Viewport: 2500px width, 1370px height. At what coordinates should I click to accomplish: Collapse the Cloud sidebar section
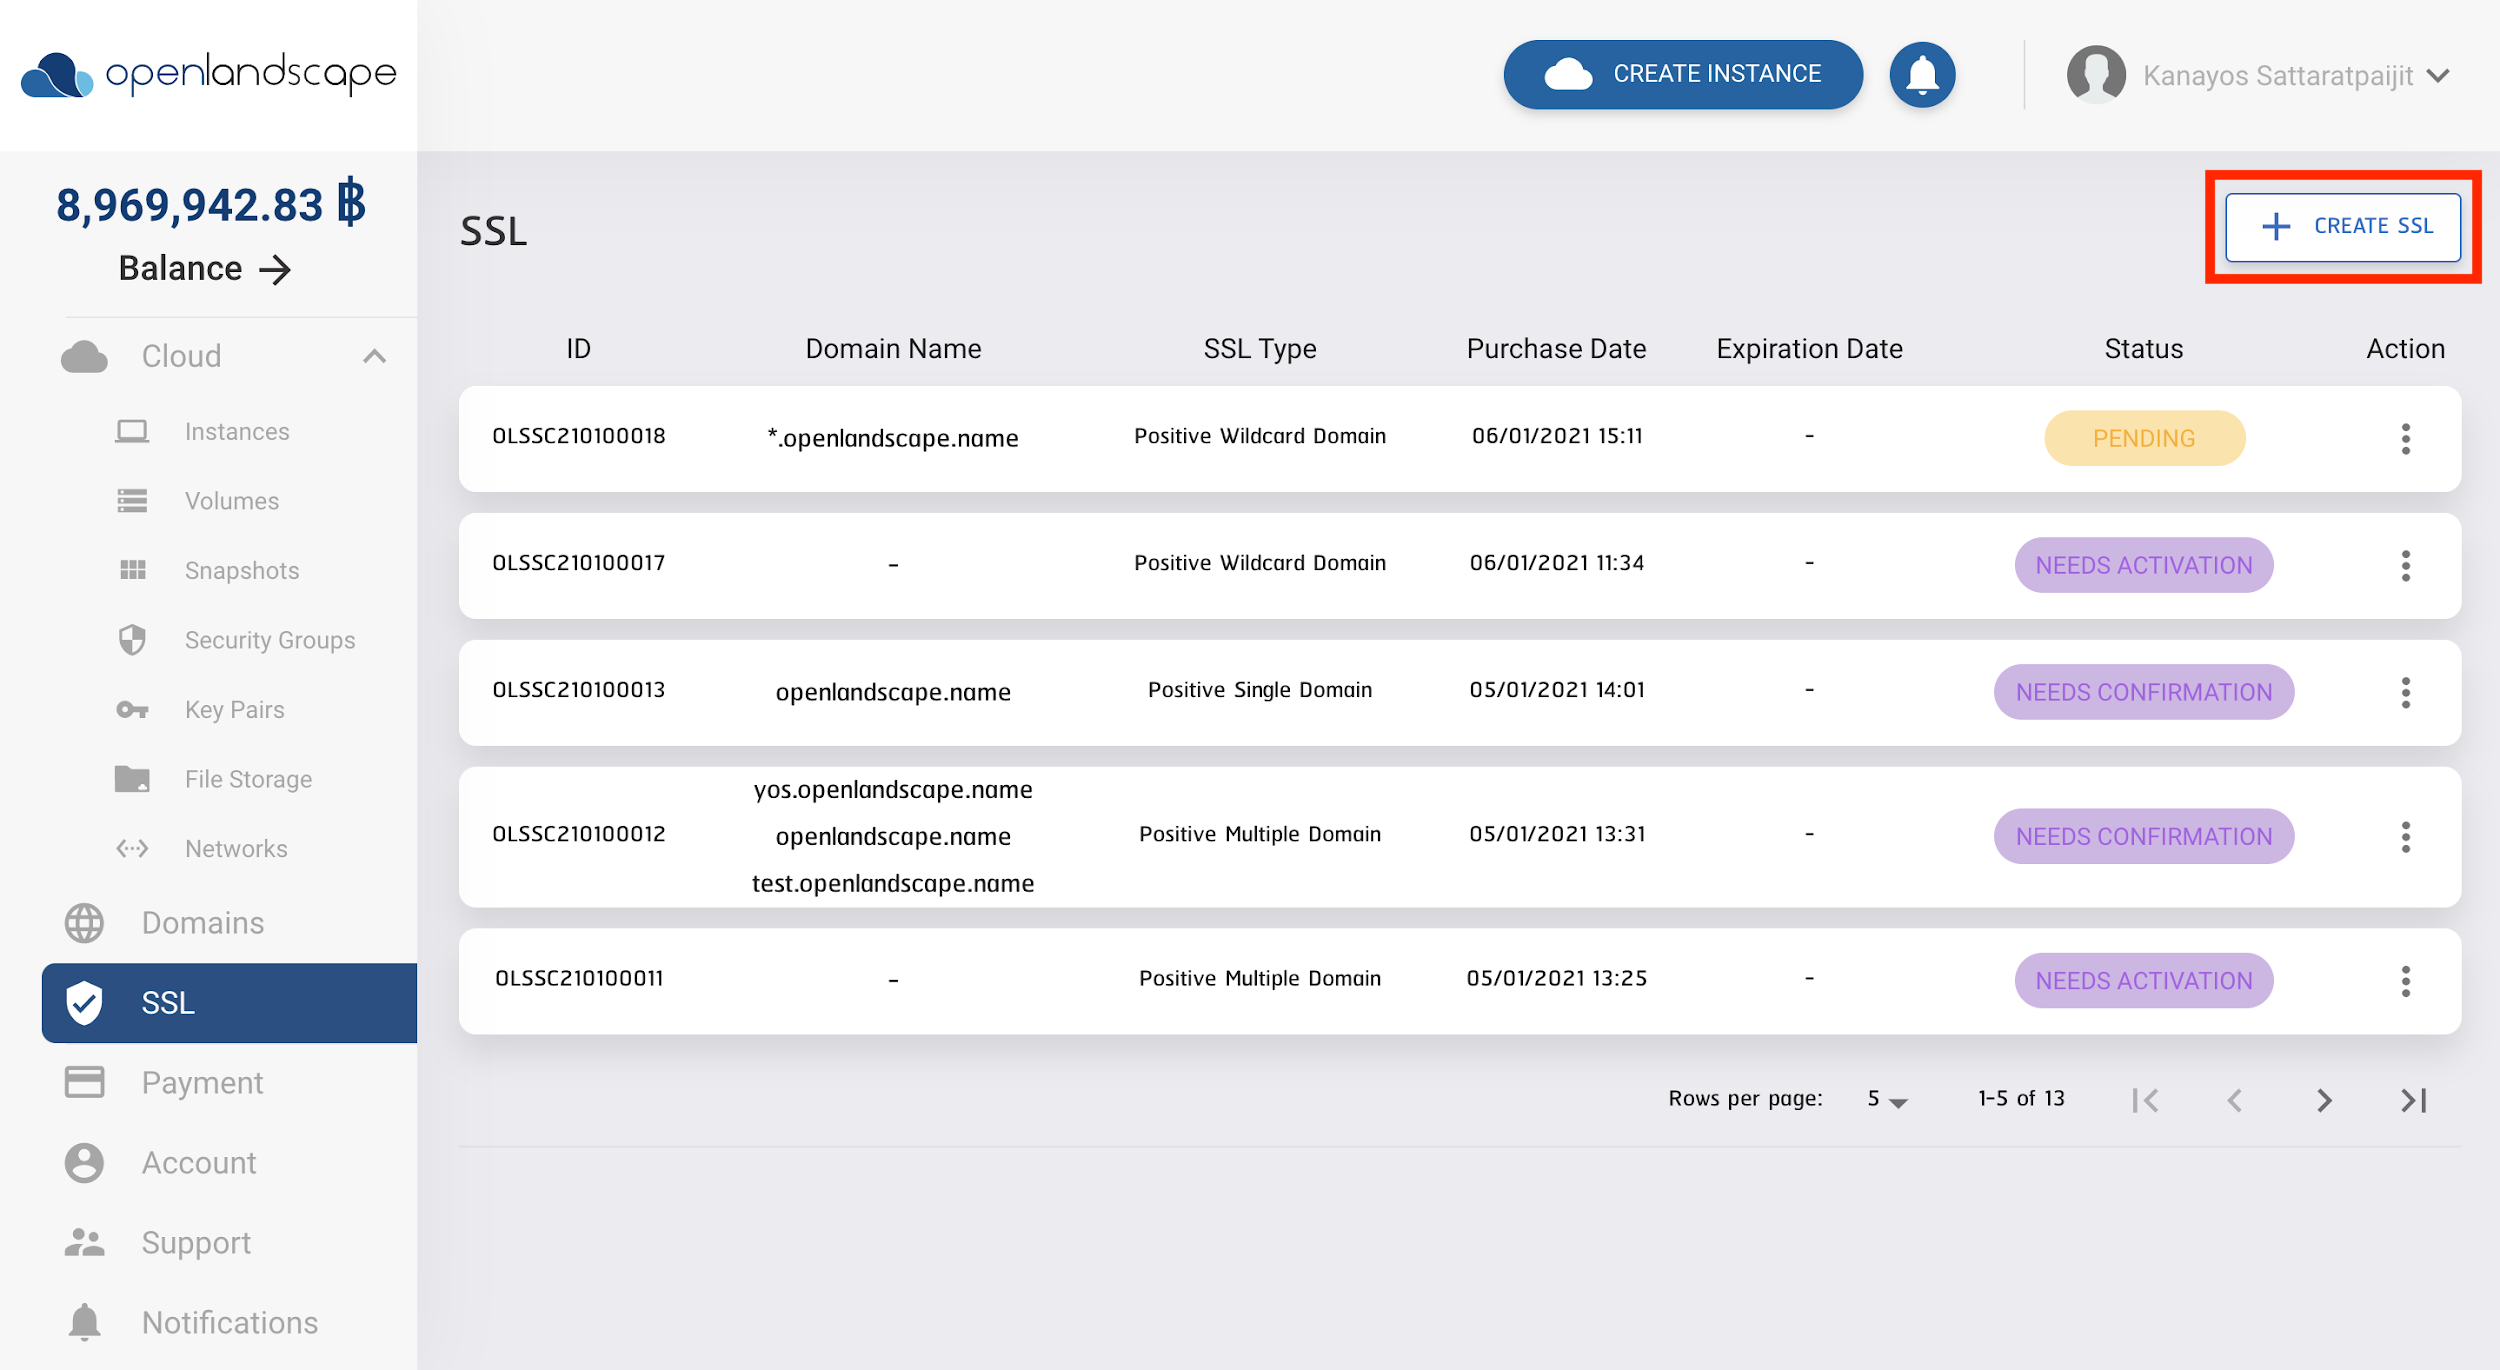pyautogui.click(x=376, y=355)
